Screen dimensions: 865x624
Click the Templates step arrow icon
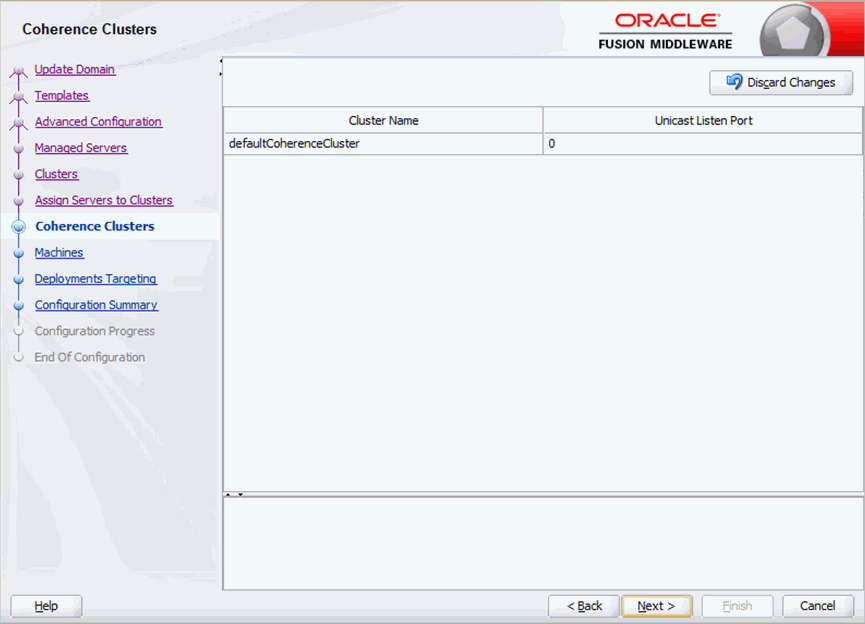[17, 96]
